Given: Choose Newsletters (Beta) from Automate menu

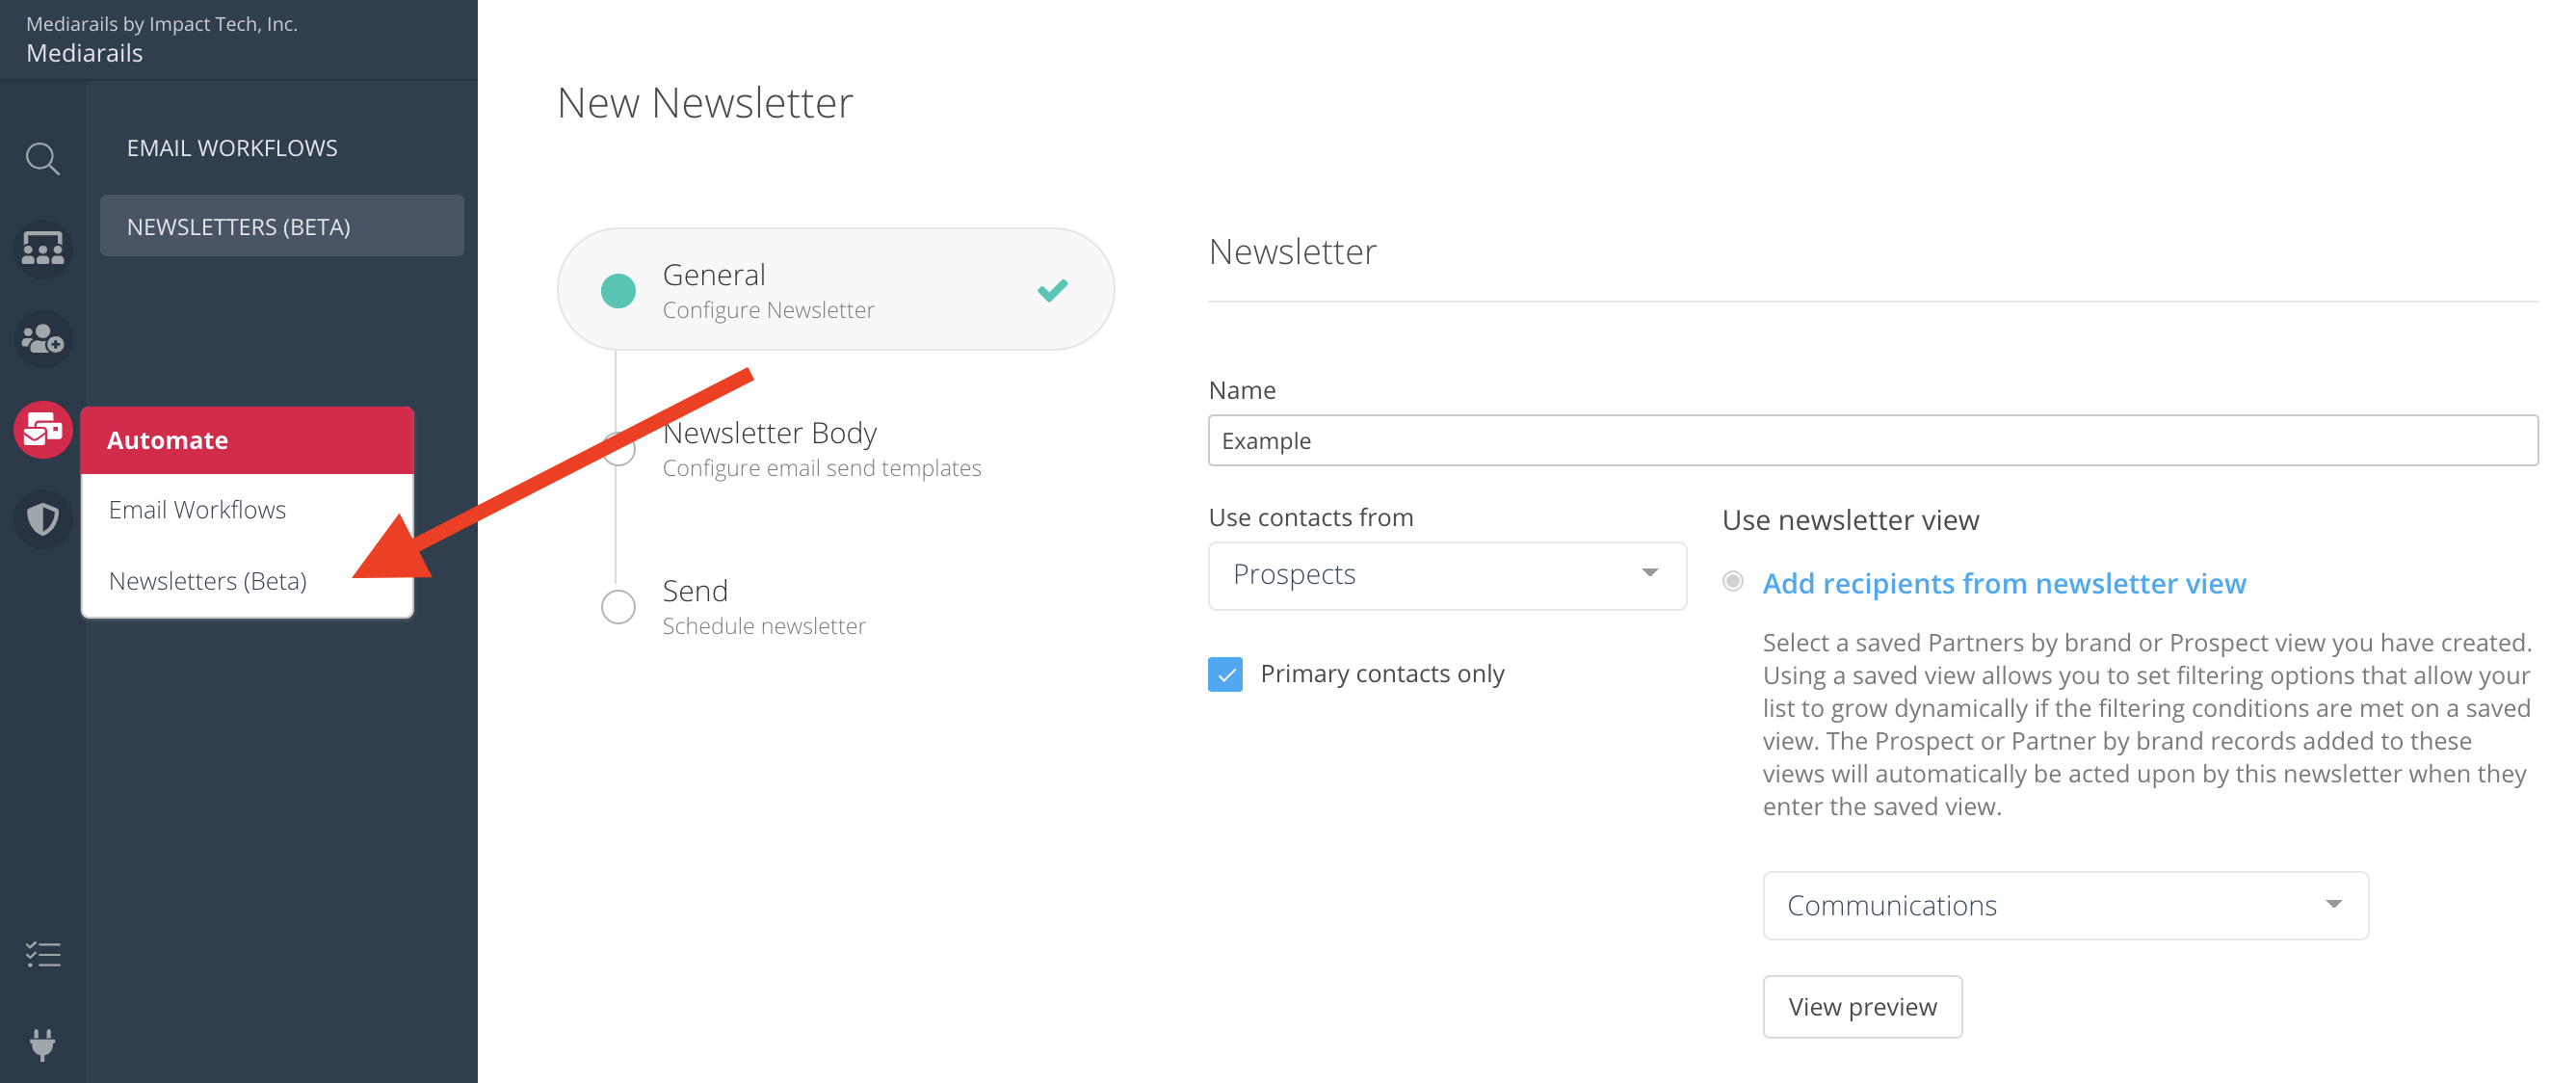Looking at the screenshot, I should [x=208, y=581].
